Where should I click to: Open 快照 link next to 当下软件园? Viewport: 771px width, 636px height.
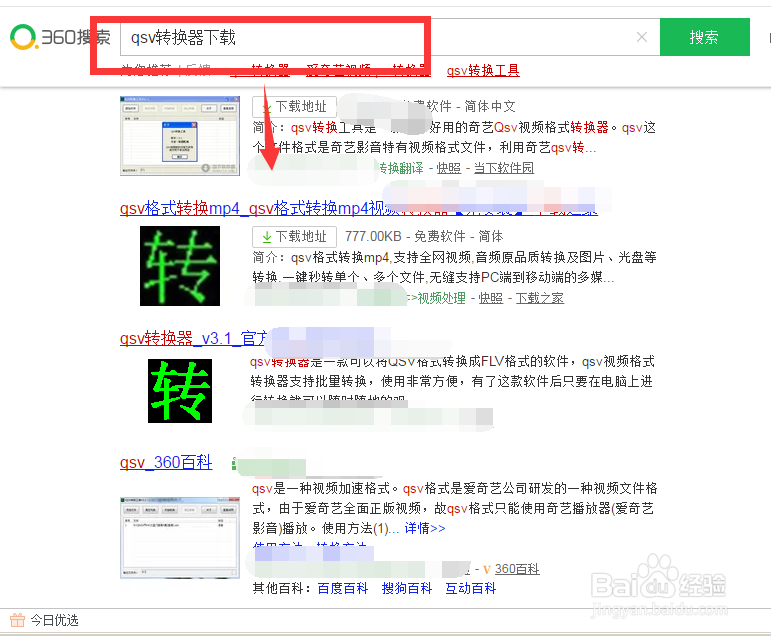449,168
